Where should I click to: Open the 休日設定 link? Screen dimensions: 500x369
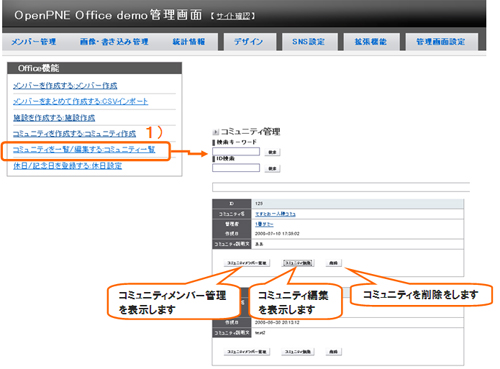67,166
